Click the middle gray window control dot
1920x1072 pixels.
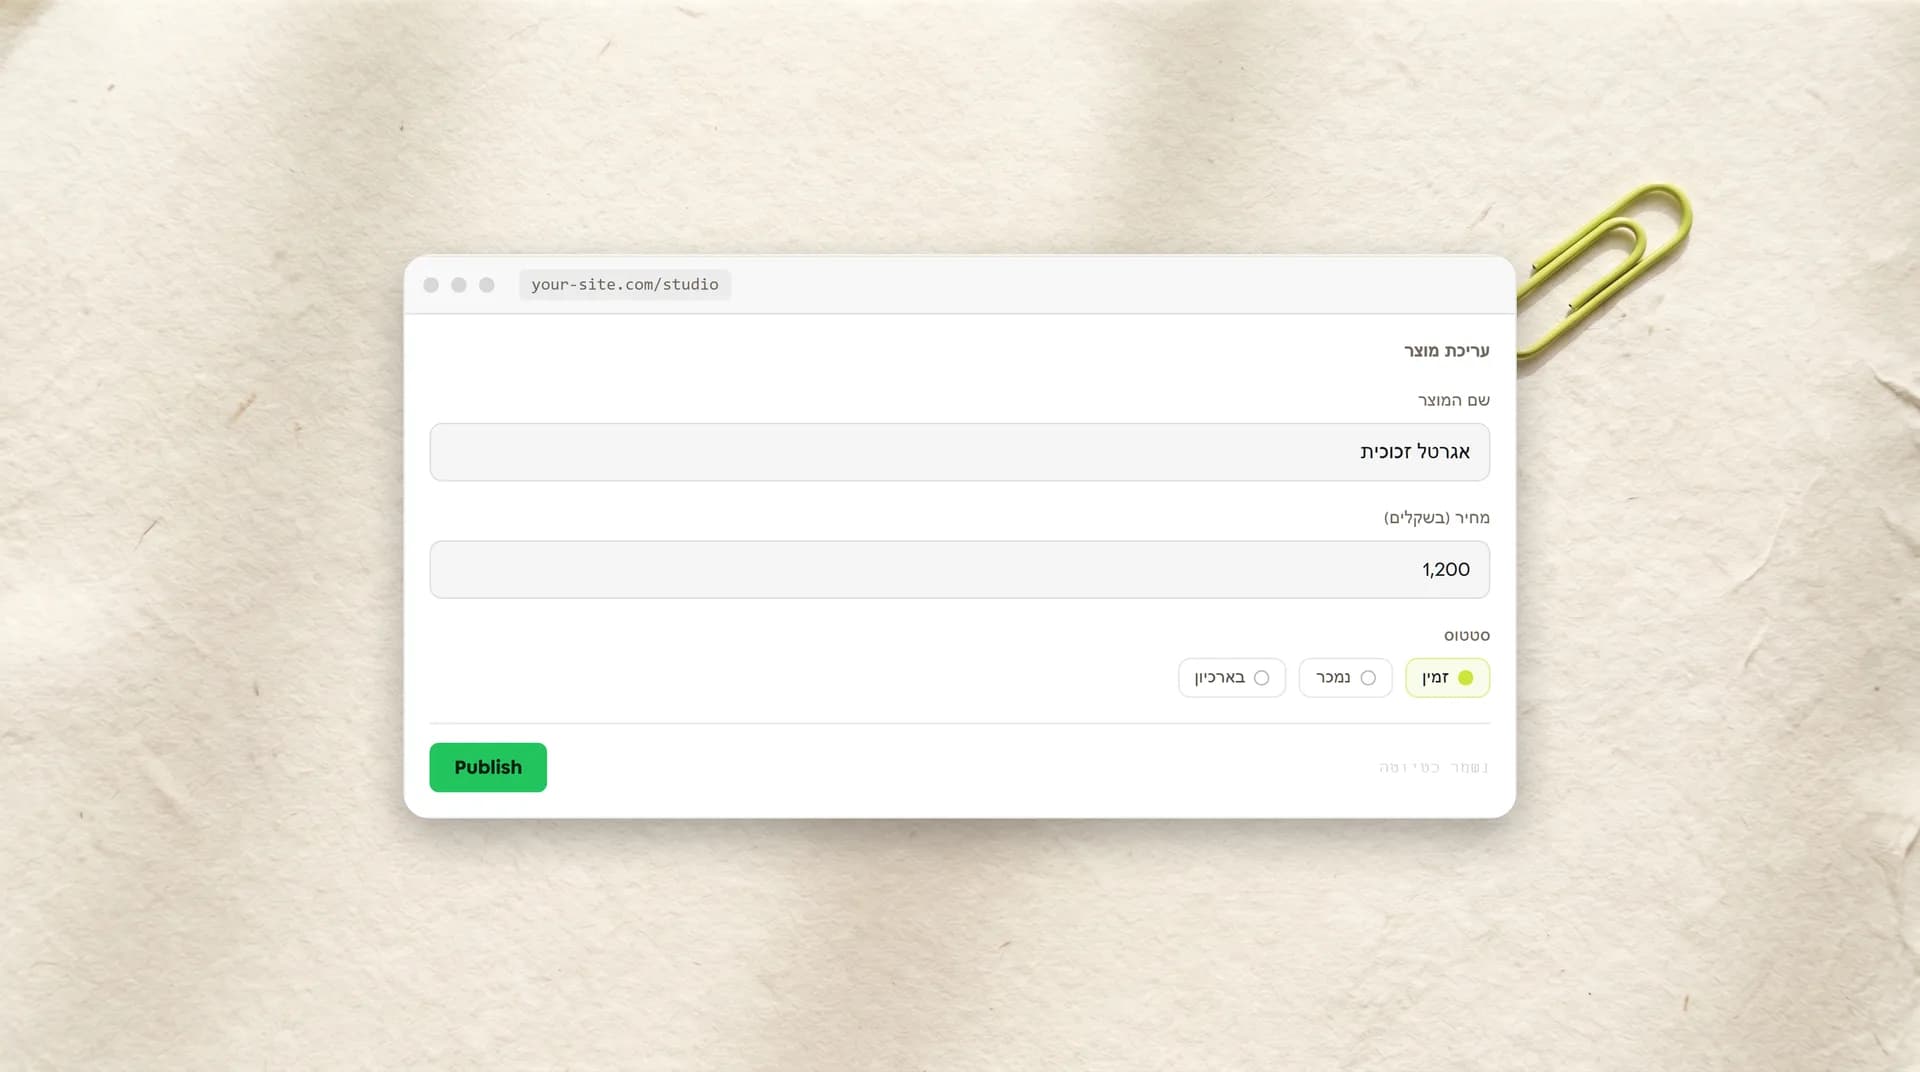(x=459, y=285)
